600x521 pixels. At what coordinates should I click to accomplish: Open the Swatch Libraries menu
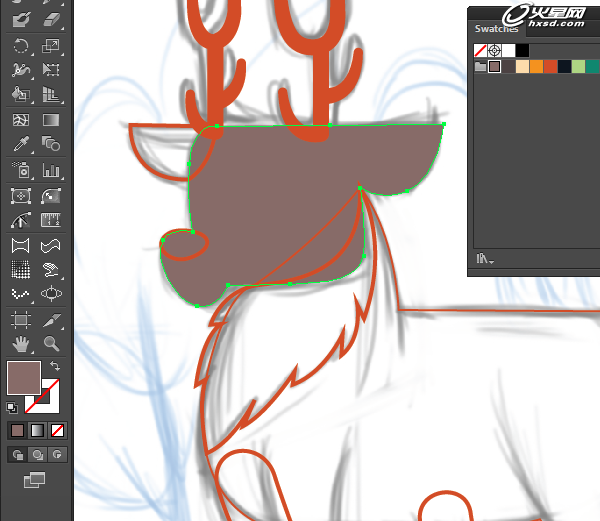coord(485,259)
